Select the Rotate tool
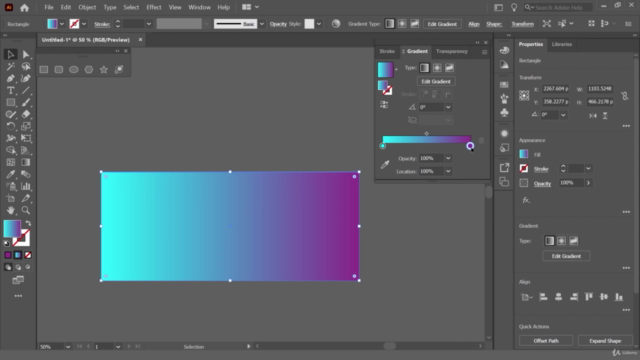640x360 pixels. [11, 126]
